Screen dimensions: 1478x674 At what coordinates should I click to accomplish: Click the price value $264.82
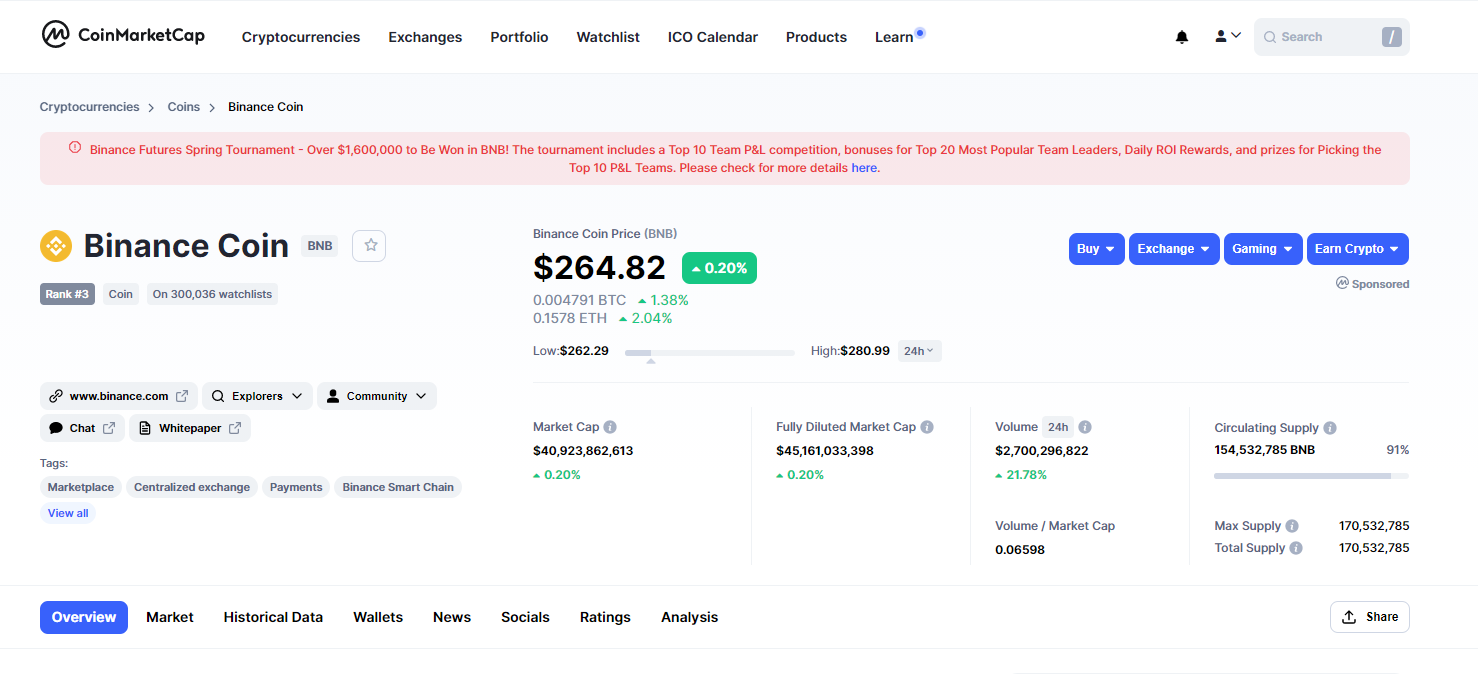[599, 268]
